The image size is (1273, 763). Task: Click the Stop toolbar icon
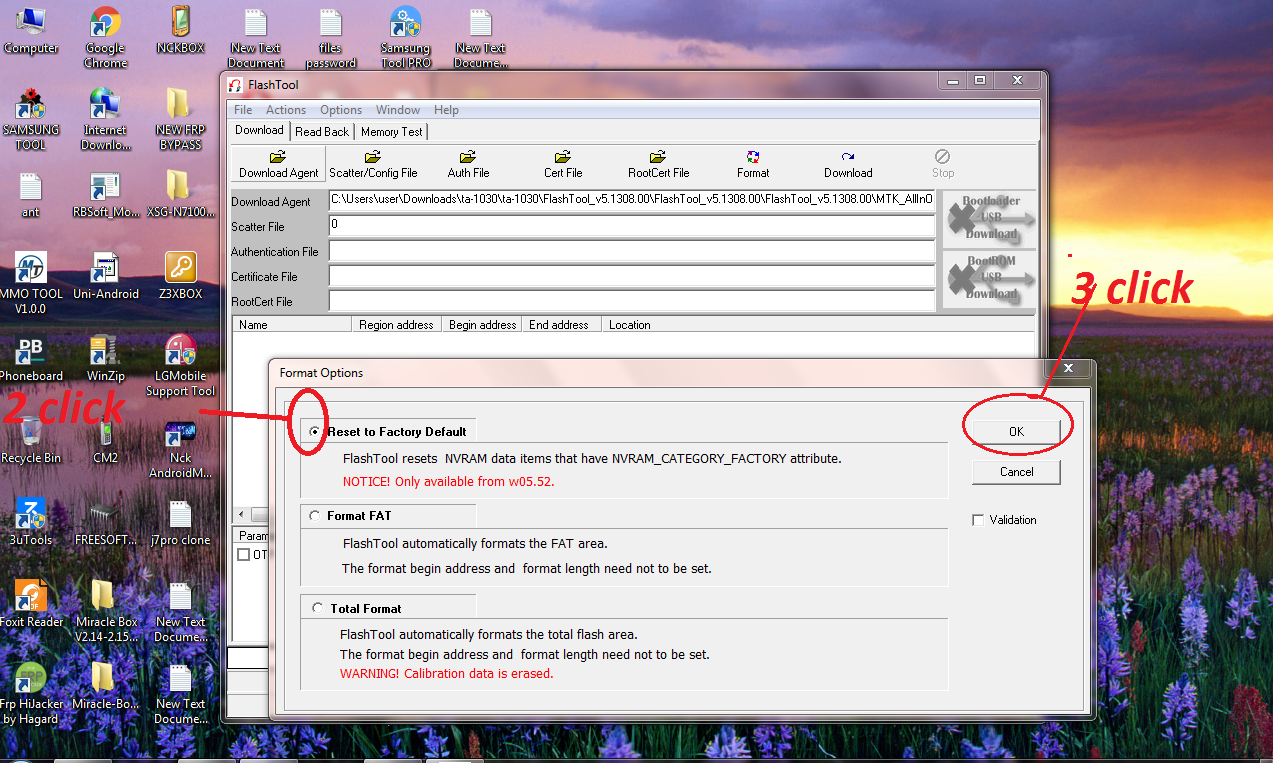tap(943, 157)
